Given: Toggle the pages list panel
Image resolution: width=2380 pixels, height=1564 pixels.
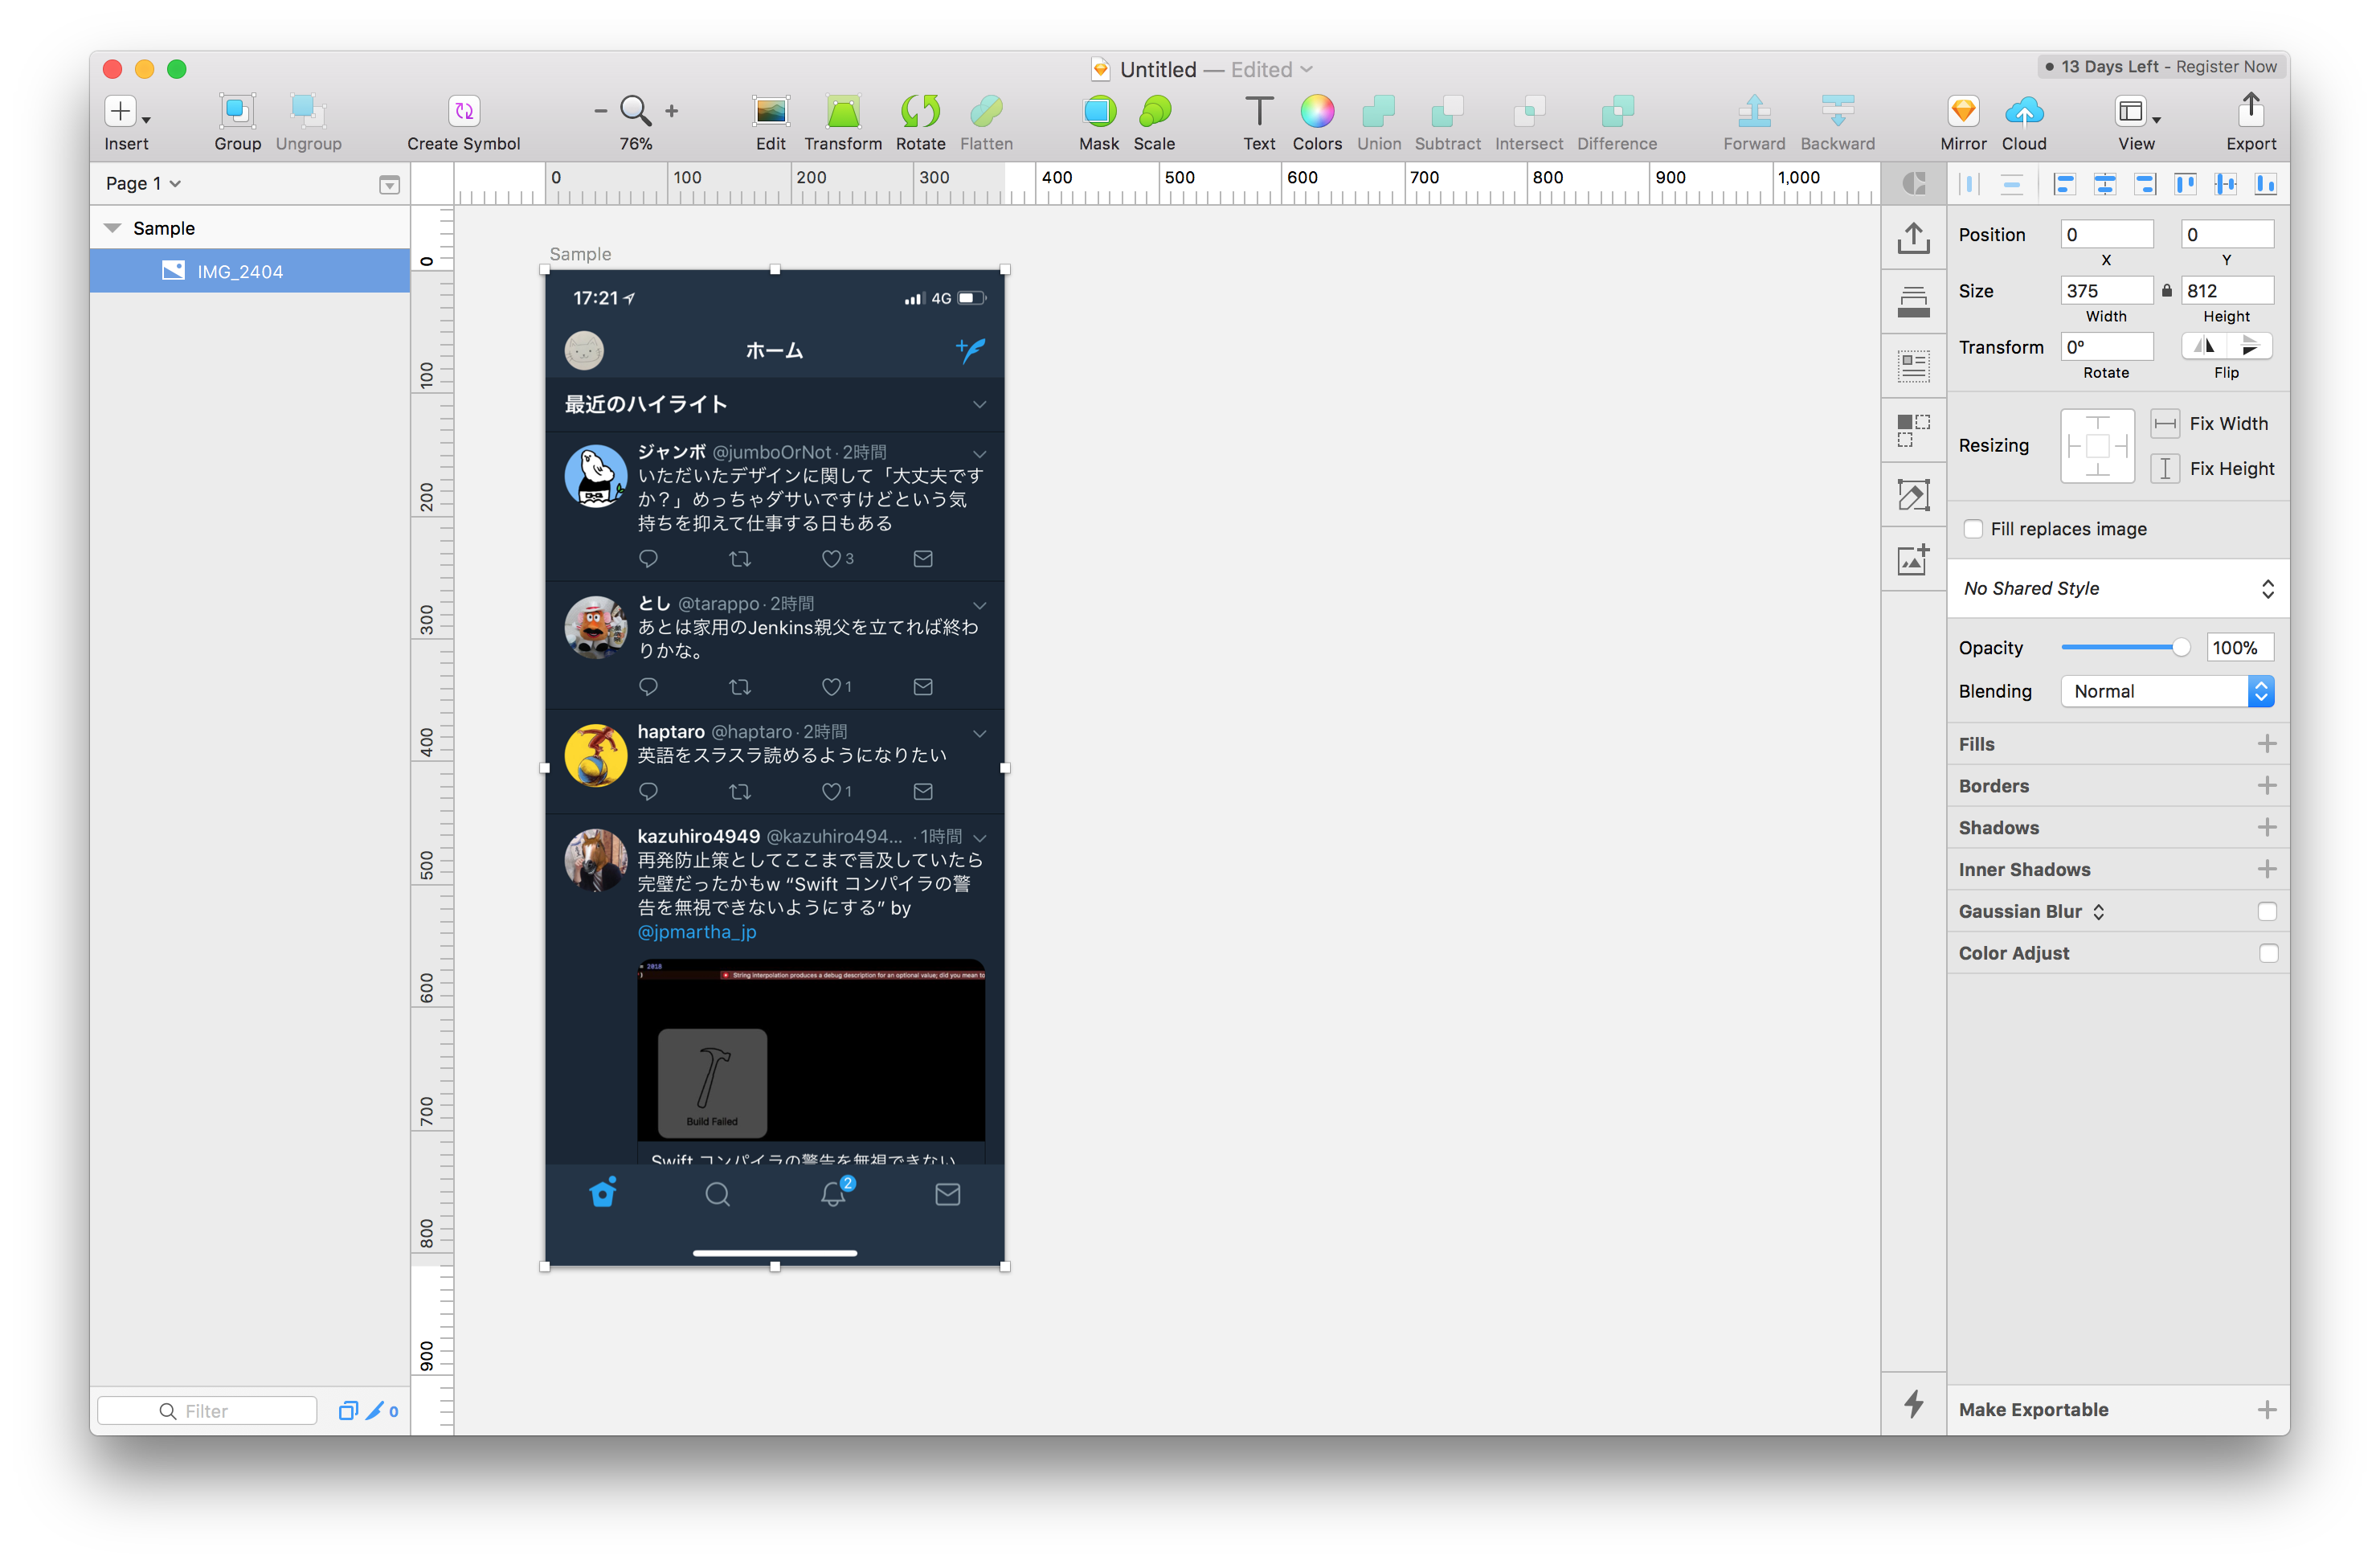Looking at the screenshot, I should [x=390, y=185].
